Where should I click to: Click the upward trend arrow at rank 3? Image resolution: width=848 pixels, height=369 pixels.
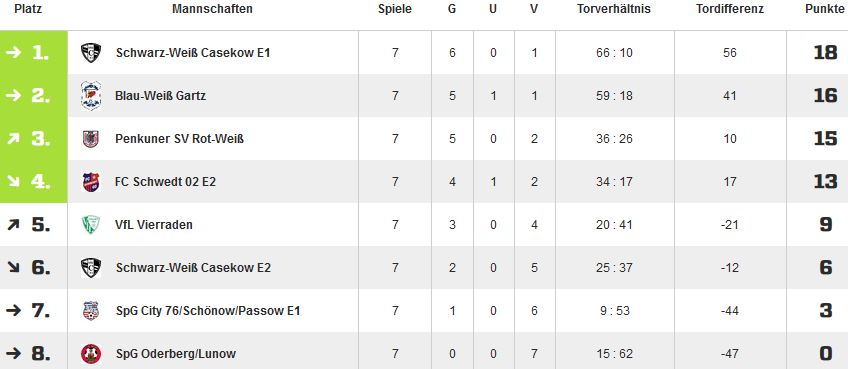click(x=13, y=139)
